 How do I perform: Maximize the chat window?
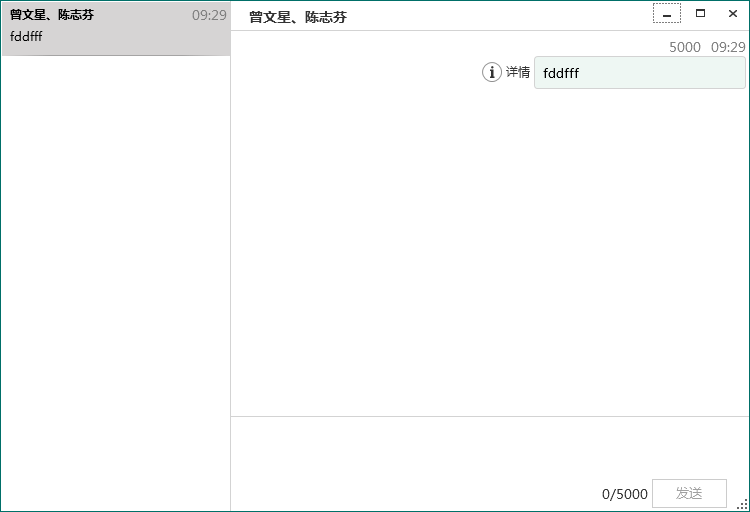point(700,14)
